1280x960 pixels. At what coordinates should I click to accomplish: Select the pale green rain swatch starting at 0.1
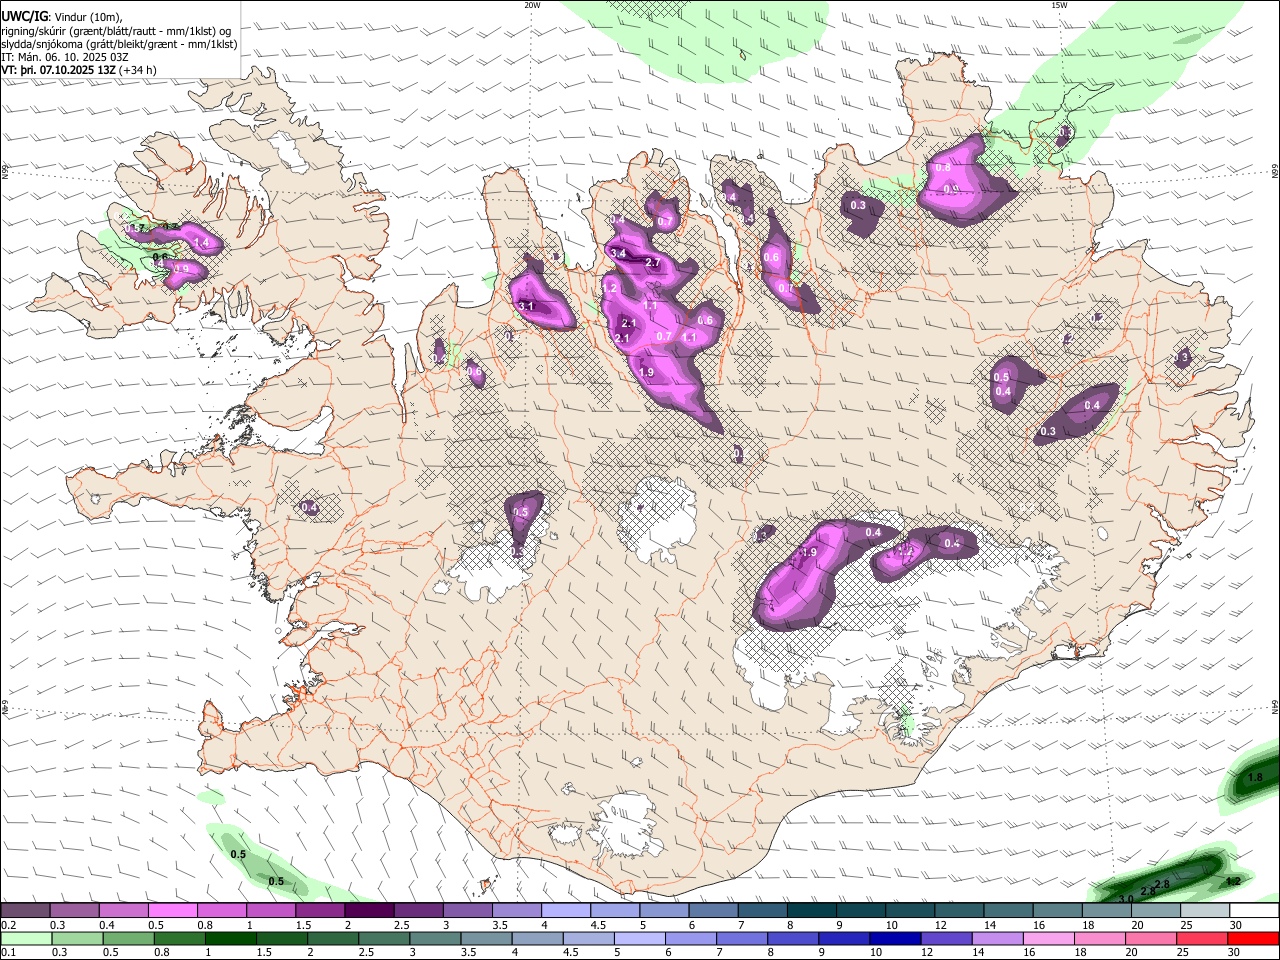25,938
